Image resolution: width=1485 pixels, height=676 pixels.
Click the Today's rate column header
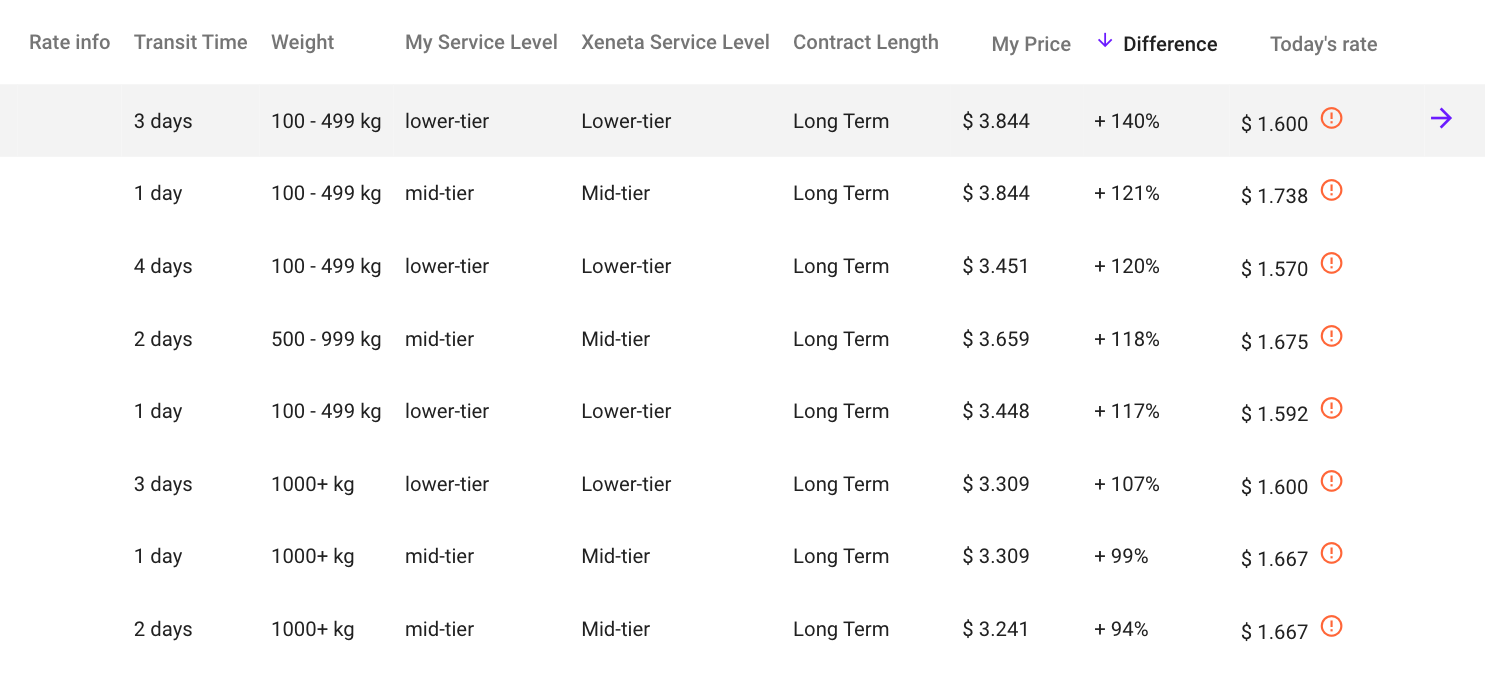click(x=1323, y=44)
